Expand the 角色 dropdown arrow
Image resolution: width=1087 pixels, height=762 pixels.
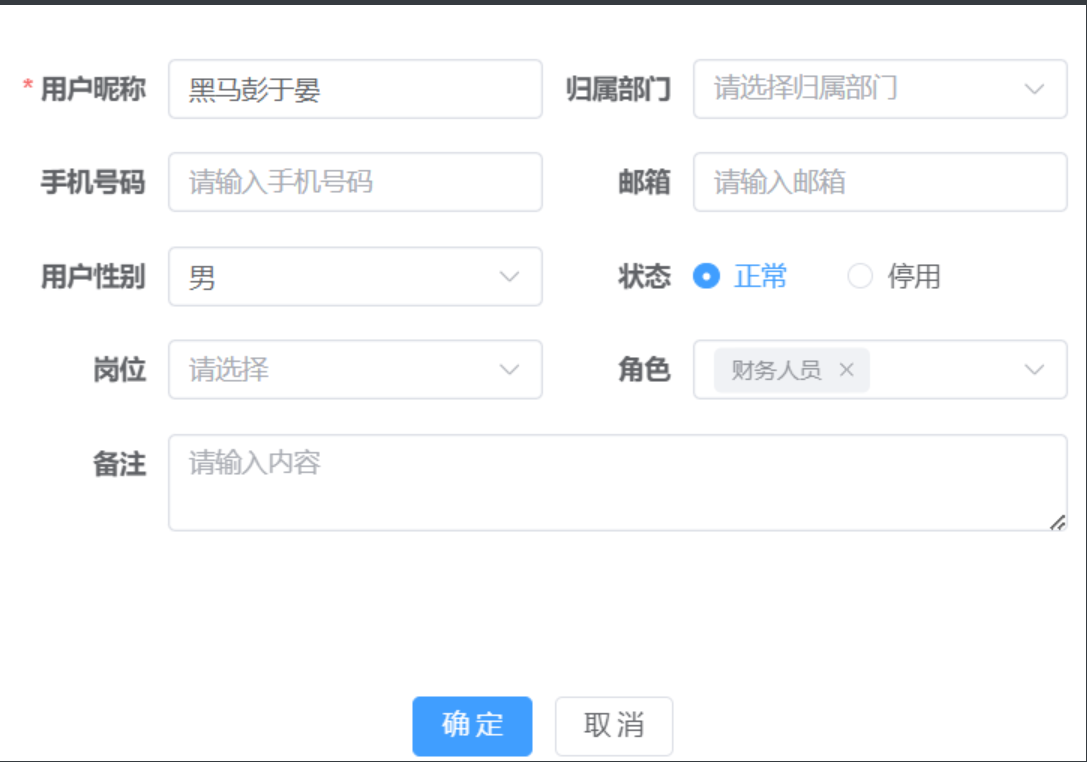tap(1034, 370)
